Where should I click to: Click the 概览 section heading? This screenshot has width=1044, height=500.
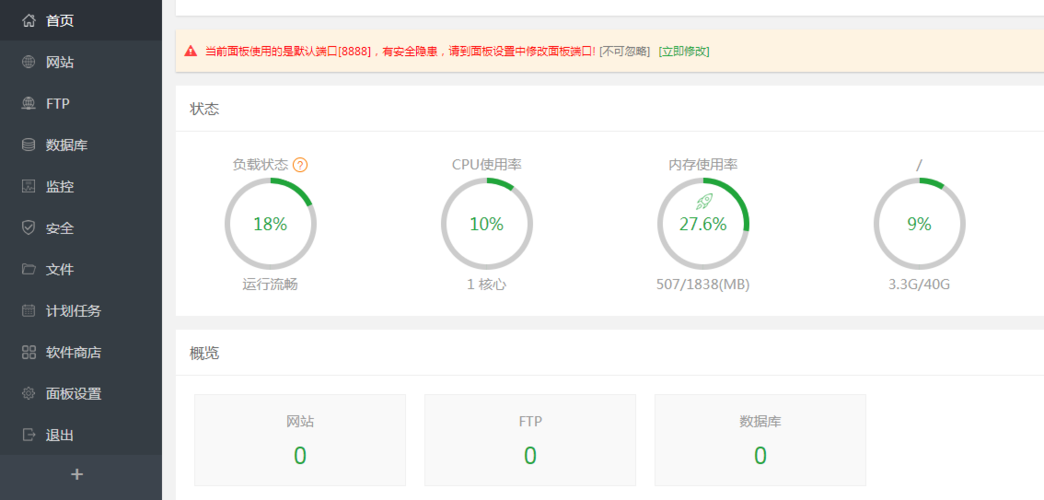click(204, 353)
